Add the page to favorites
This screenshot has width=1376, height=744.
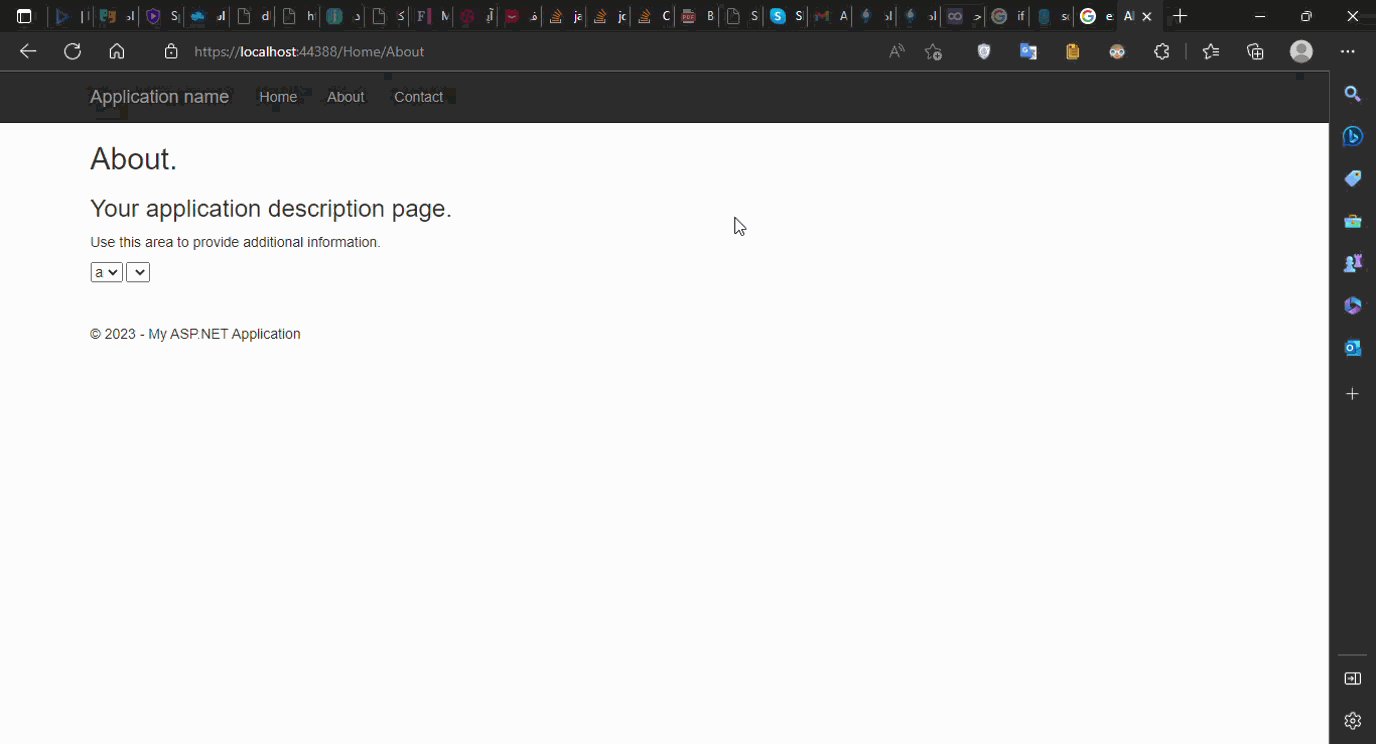[933, 51]
